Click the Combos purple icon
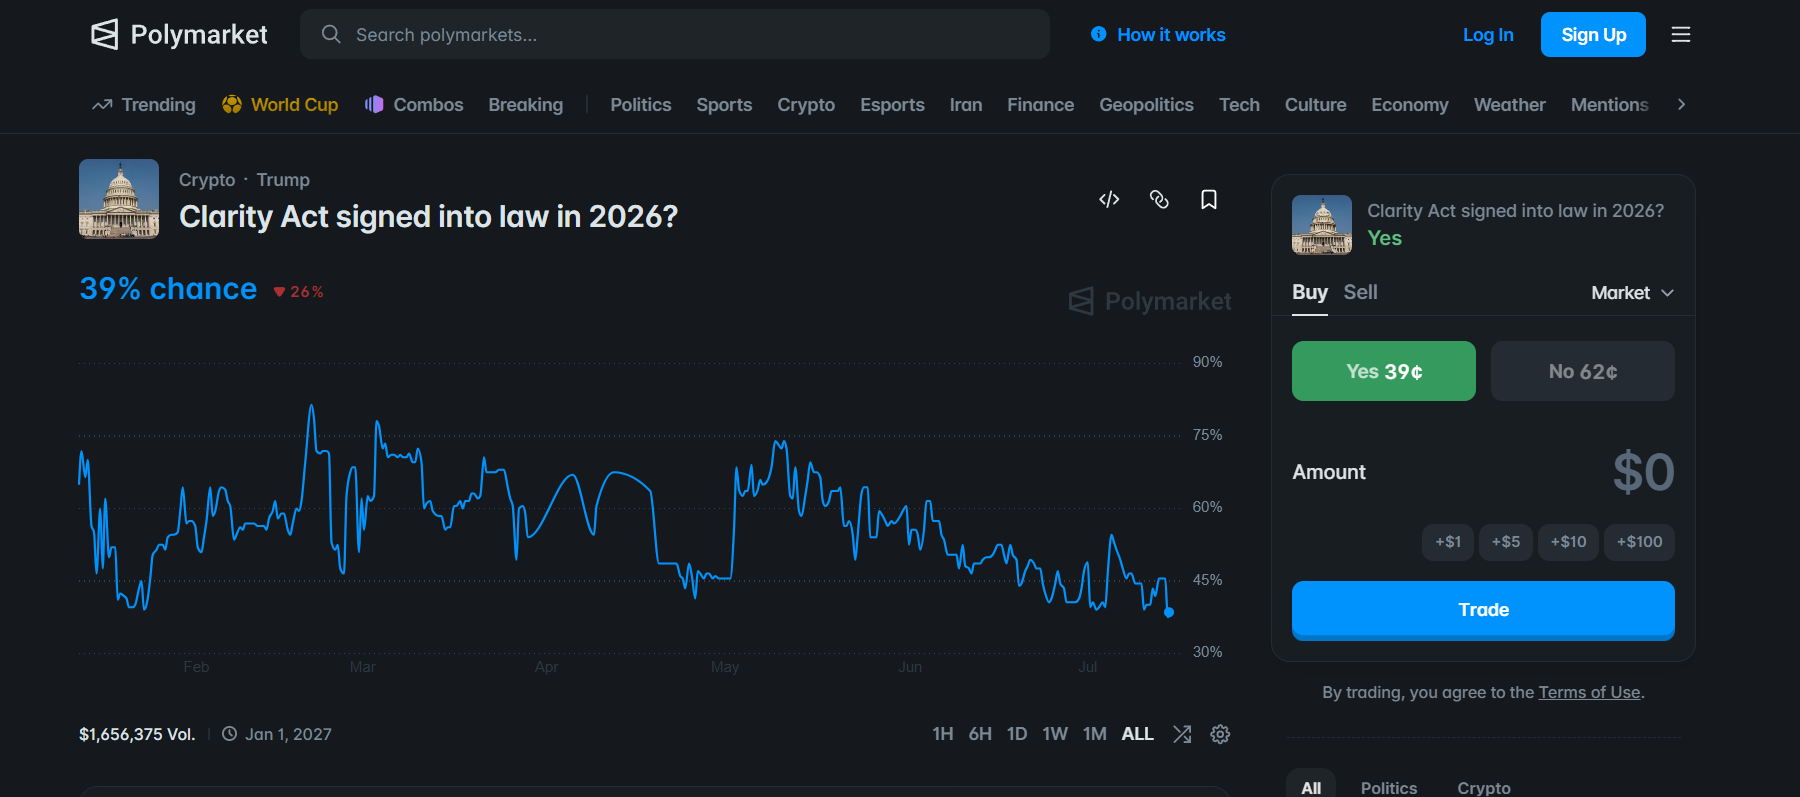The image size is (1800, 797). coord(374,105)
